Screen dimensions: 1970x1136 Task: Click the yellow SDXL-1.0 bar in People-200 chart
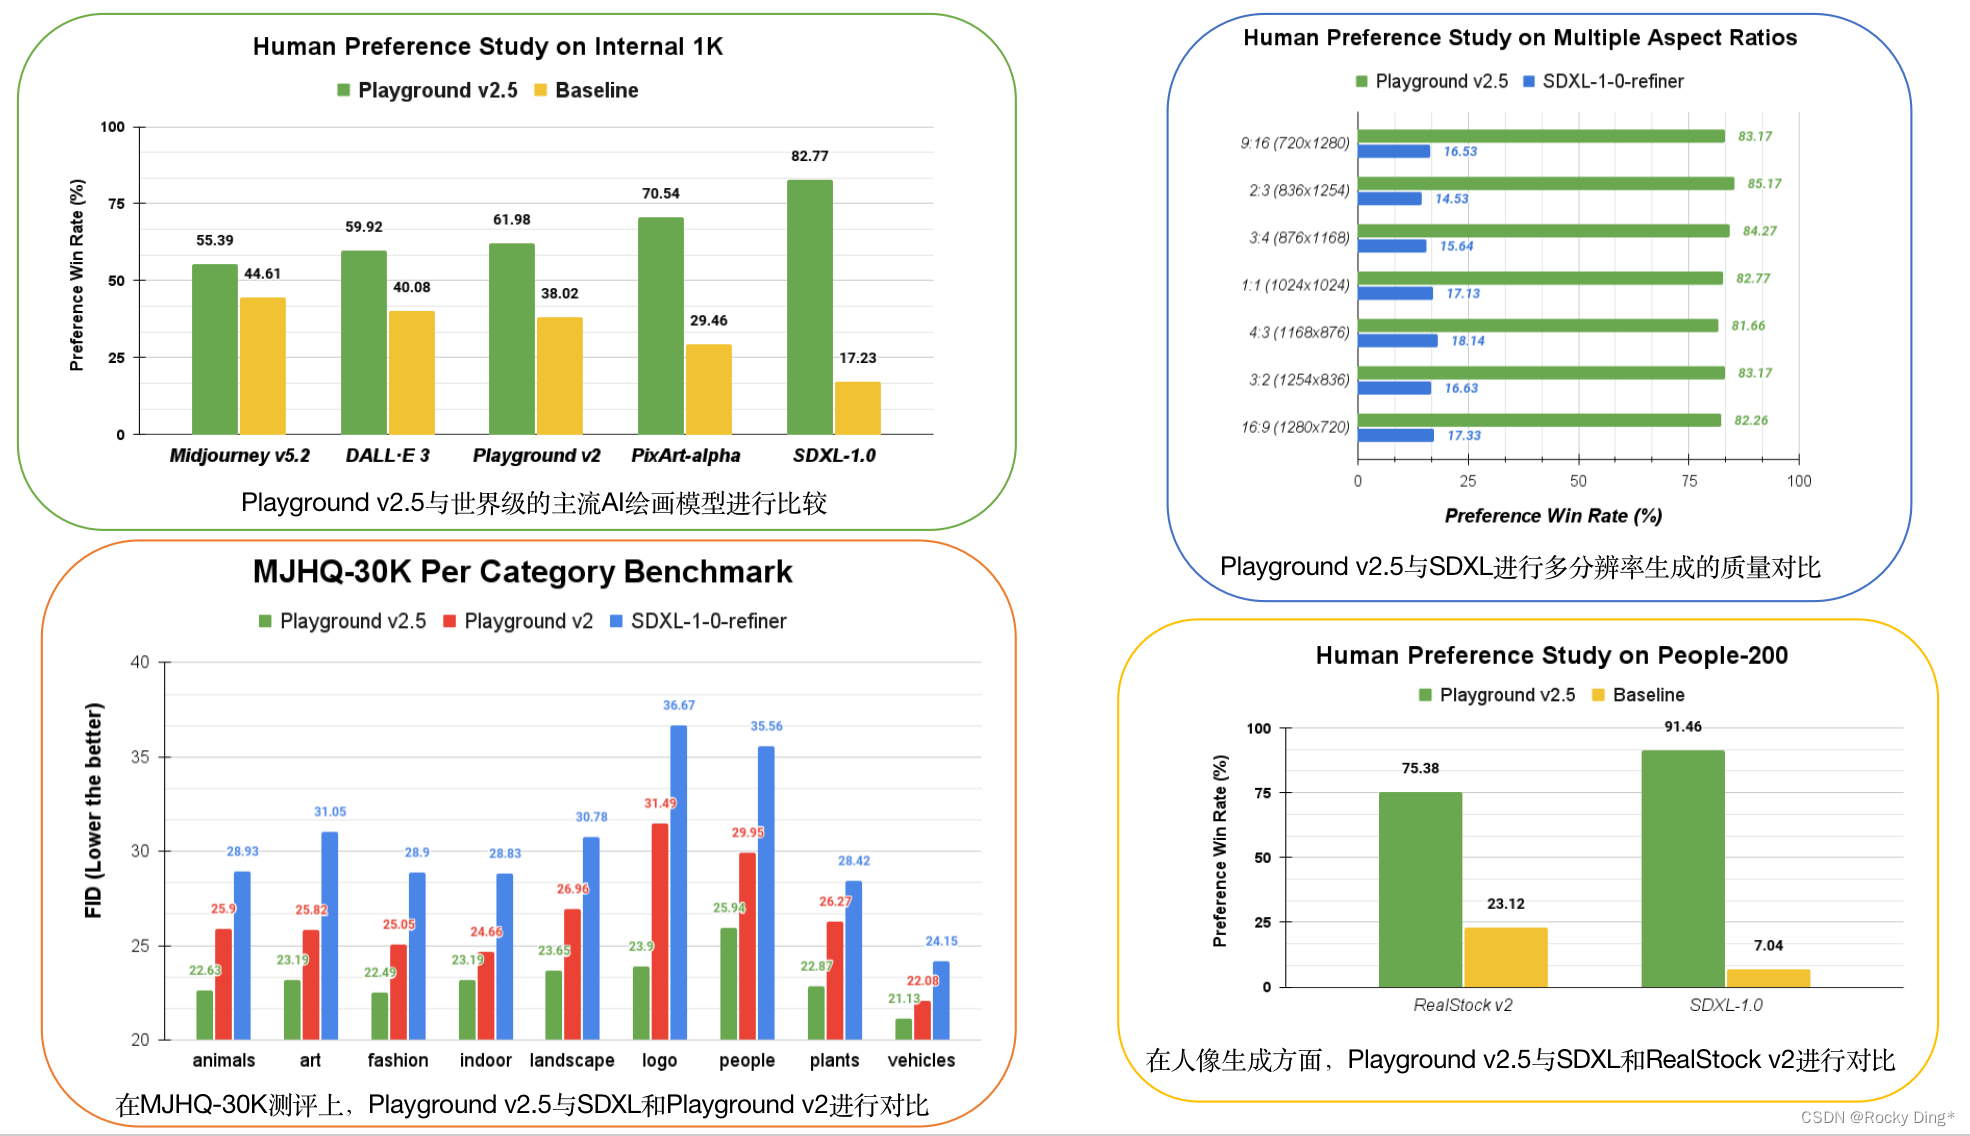[x=1768, y=979]
